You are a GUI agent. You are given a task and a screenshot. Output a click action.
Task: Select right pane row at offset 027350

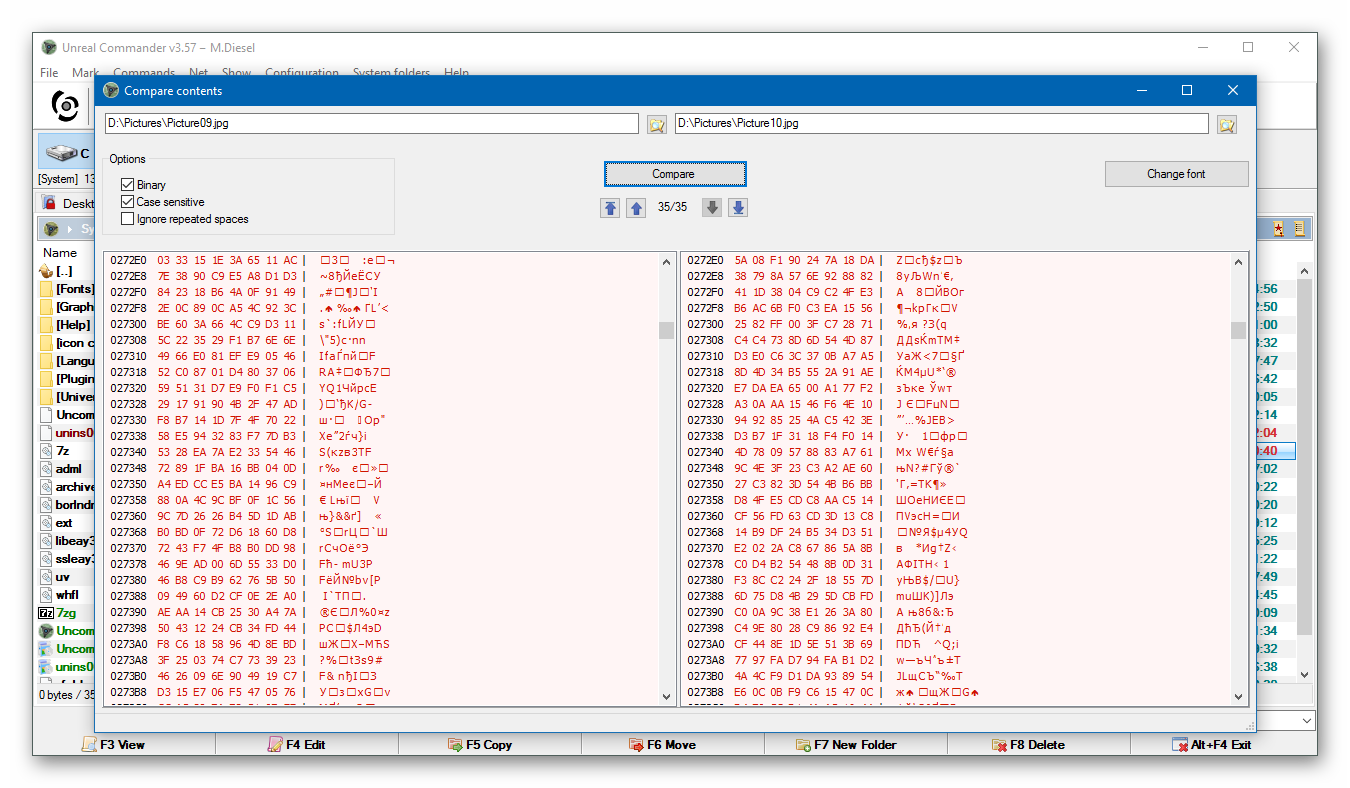click(957, 484)
